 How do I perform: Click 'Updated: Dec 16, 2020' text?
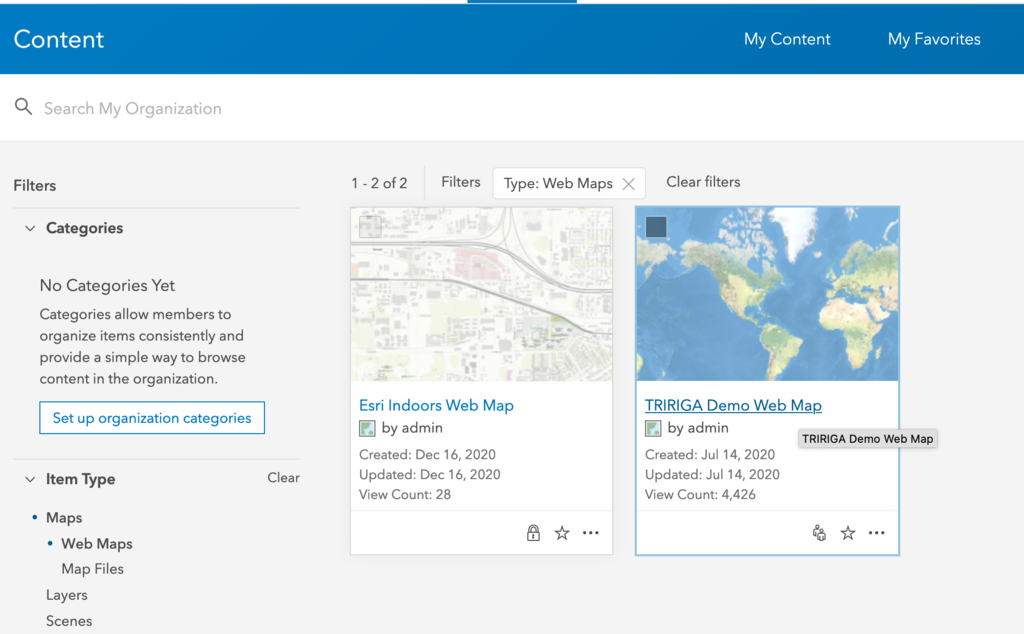[x=430, y=475]
